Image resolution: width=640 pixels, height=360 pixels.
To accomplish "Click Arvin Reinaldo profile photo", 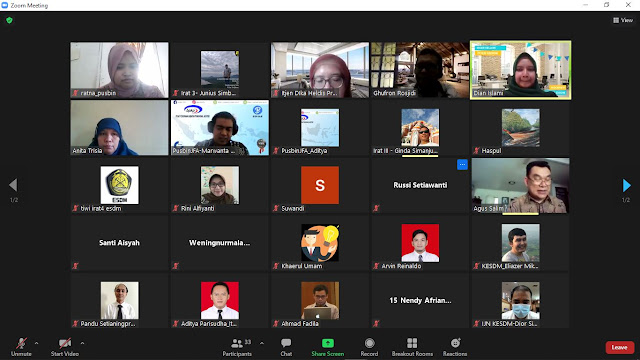I will [420, 242].
